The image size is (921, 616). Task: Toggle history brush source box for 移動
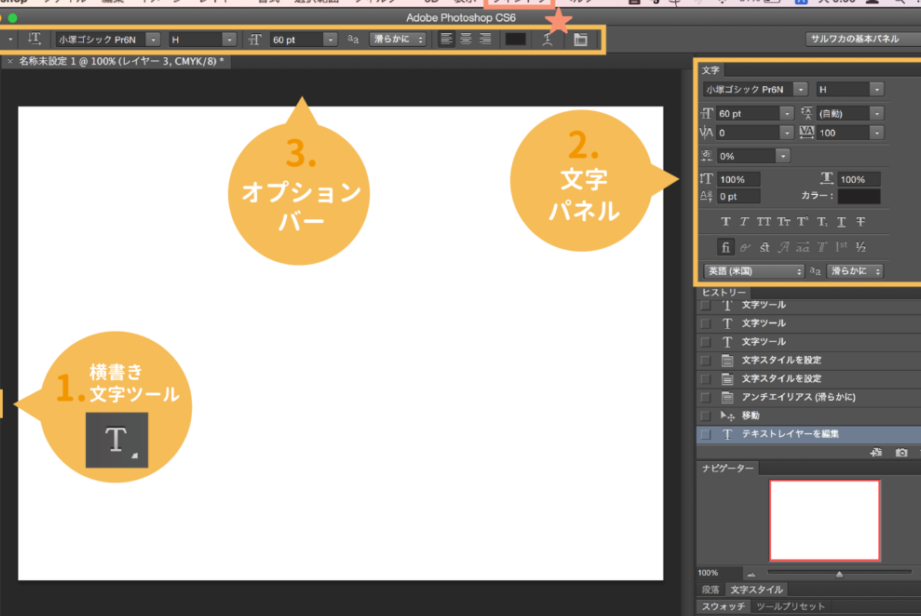point(706,416)
